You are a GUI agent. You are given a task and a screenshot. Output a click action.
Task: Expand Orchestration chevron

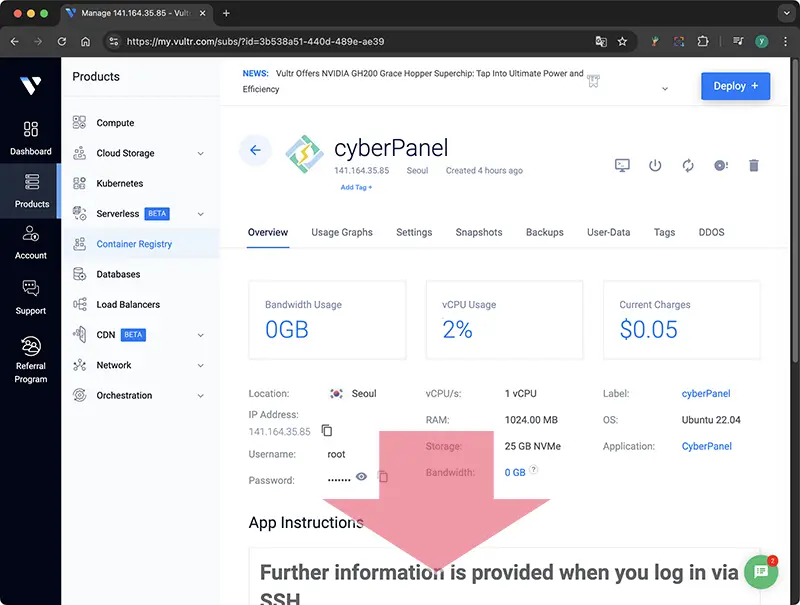[201, 396]
